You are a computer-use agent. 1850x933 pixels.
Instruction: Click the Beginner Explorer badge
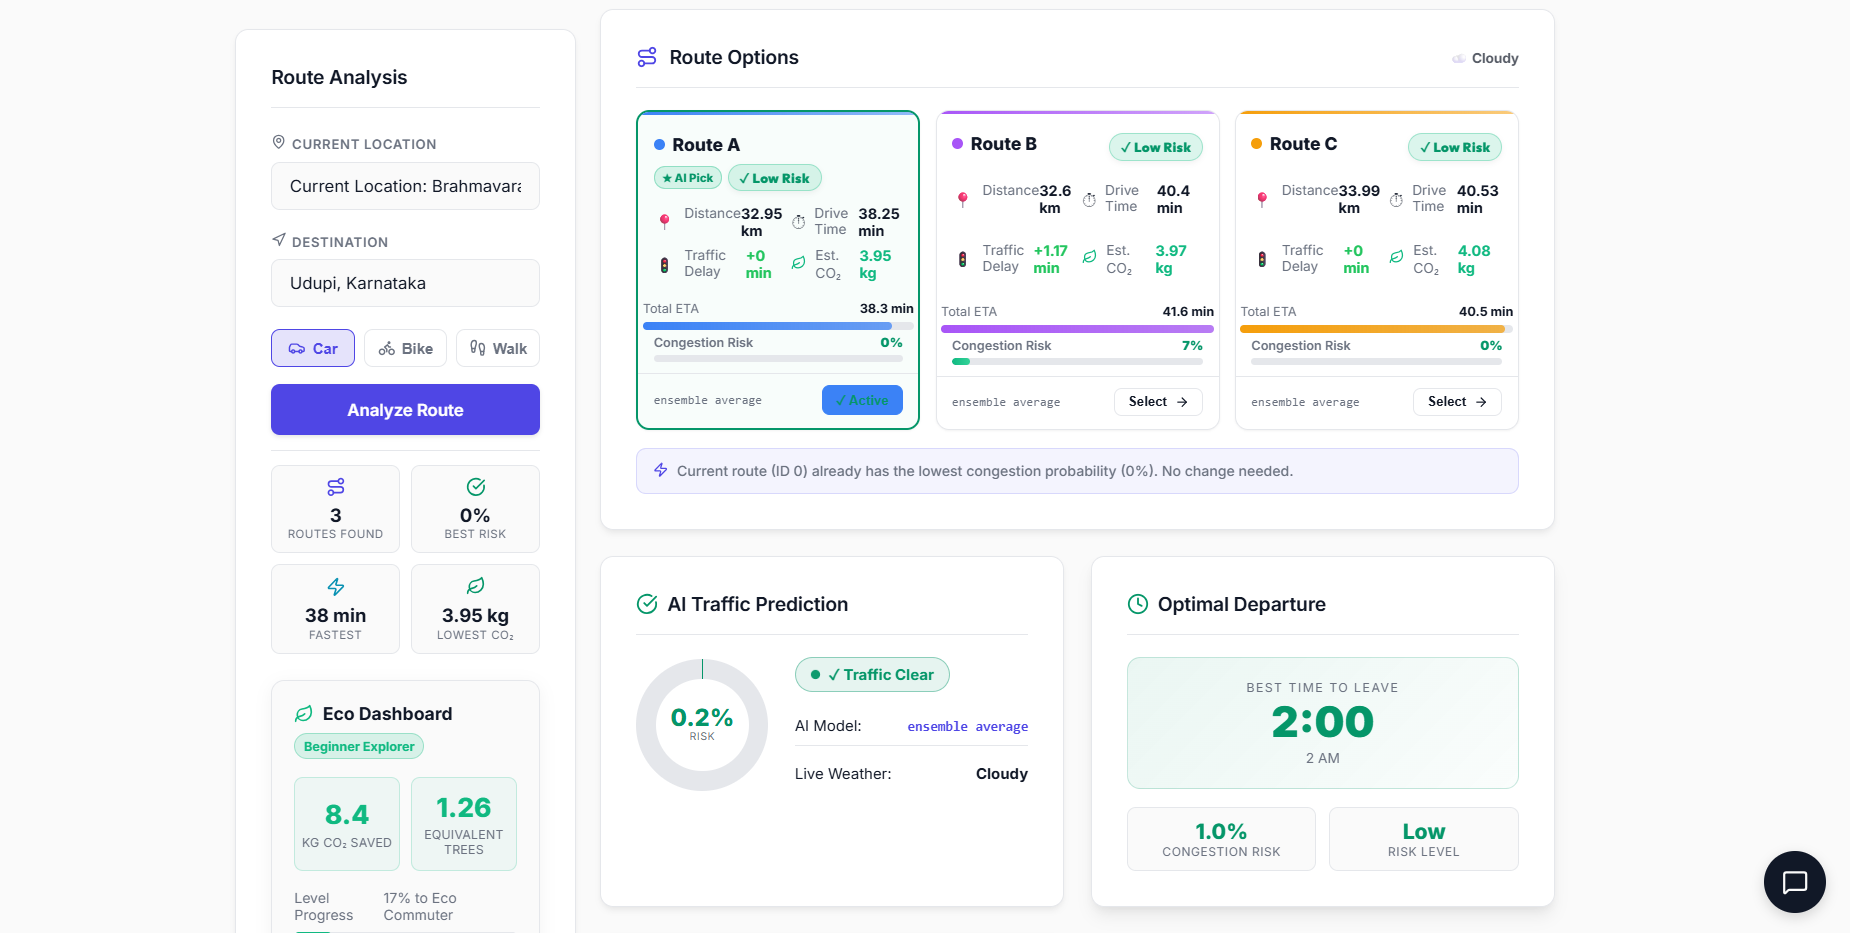(359, 747)
